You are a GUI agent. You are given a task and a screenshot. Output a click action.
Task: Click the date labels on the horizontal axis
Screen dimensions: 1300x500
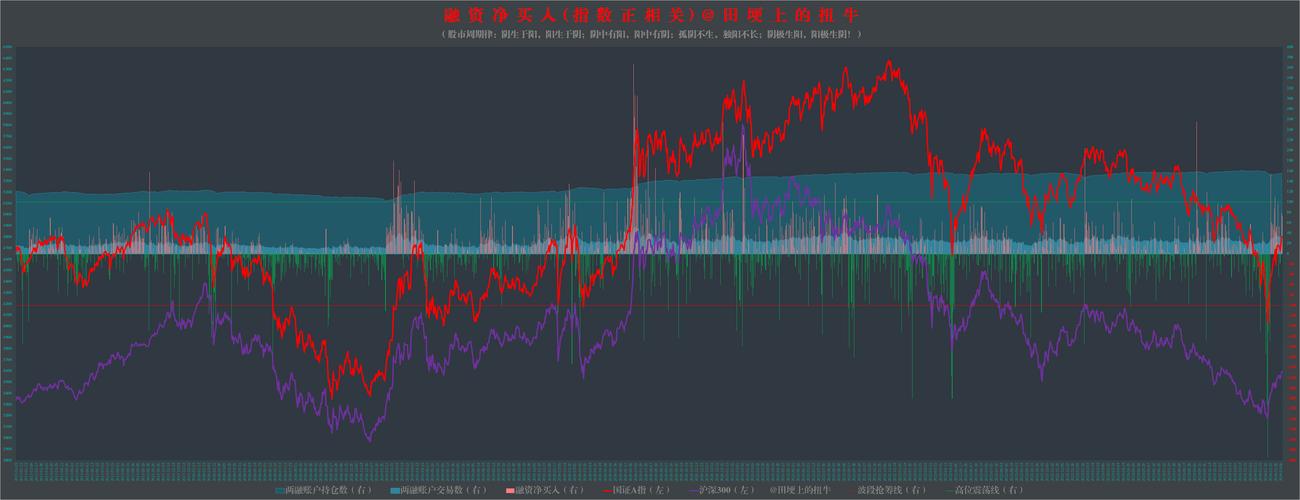[650, 470]
